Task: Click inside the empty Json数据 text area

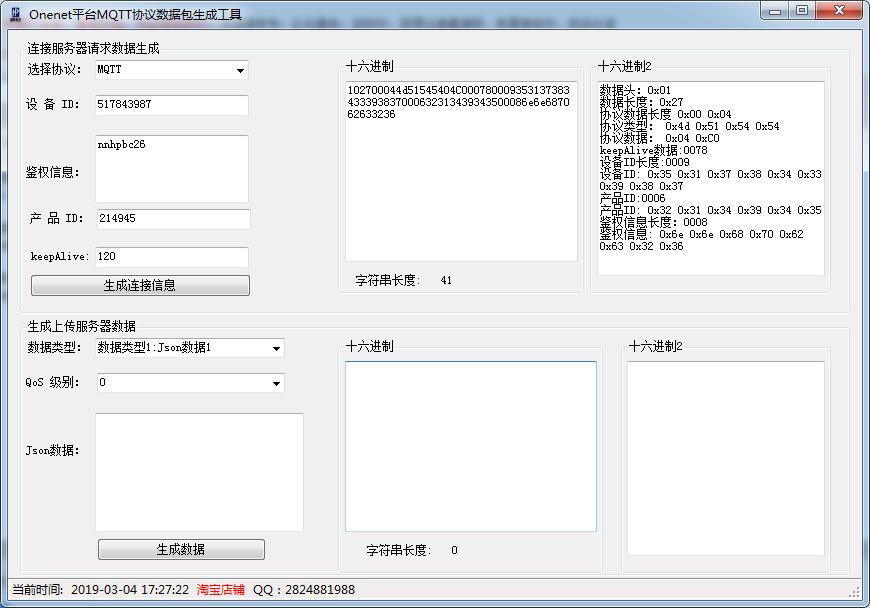Action: coord(197,470)
